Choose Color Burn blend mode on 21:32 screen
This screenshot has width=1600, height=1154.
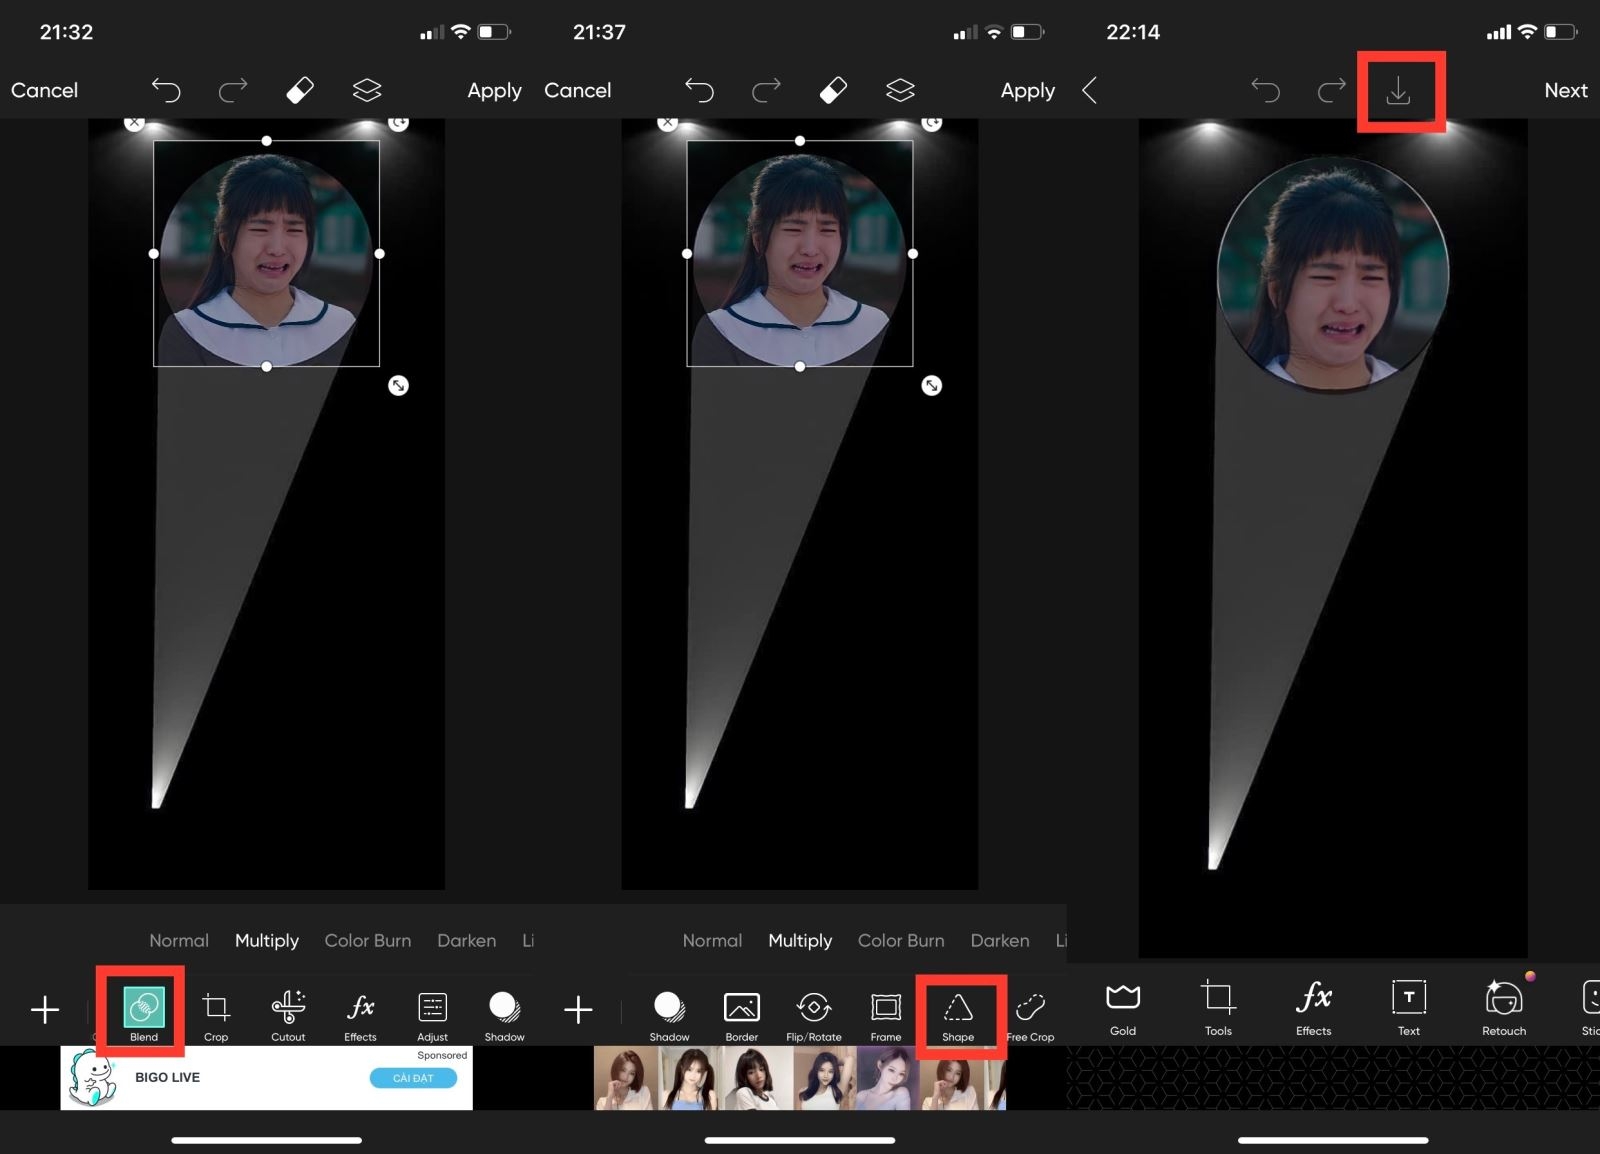pyautogui.click(x=368, y=940)
